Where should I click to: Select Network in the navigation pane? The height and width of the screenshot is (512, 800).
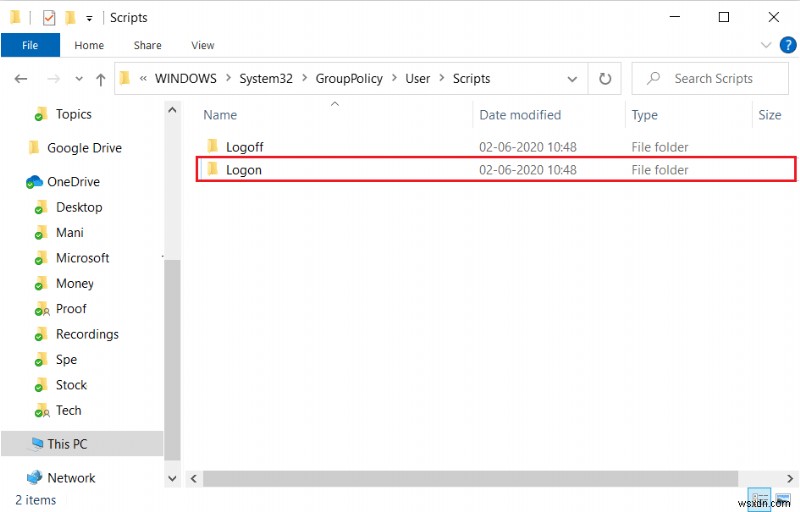click(x=71, y=478)
